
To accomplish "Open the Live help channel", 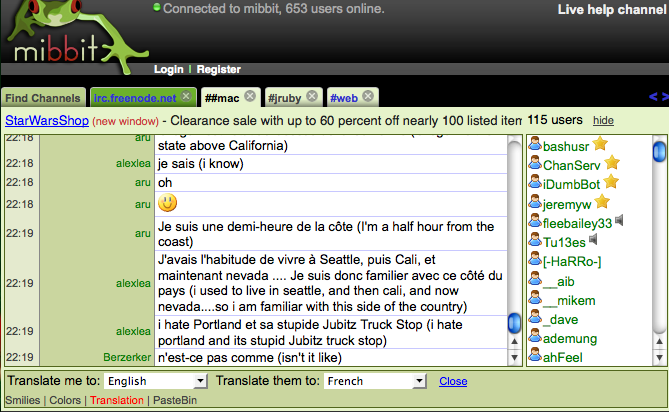I will [612, 9].
